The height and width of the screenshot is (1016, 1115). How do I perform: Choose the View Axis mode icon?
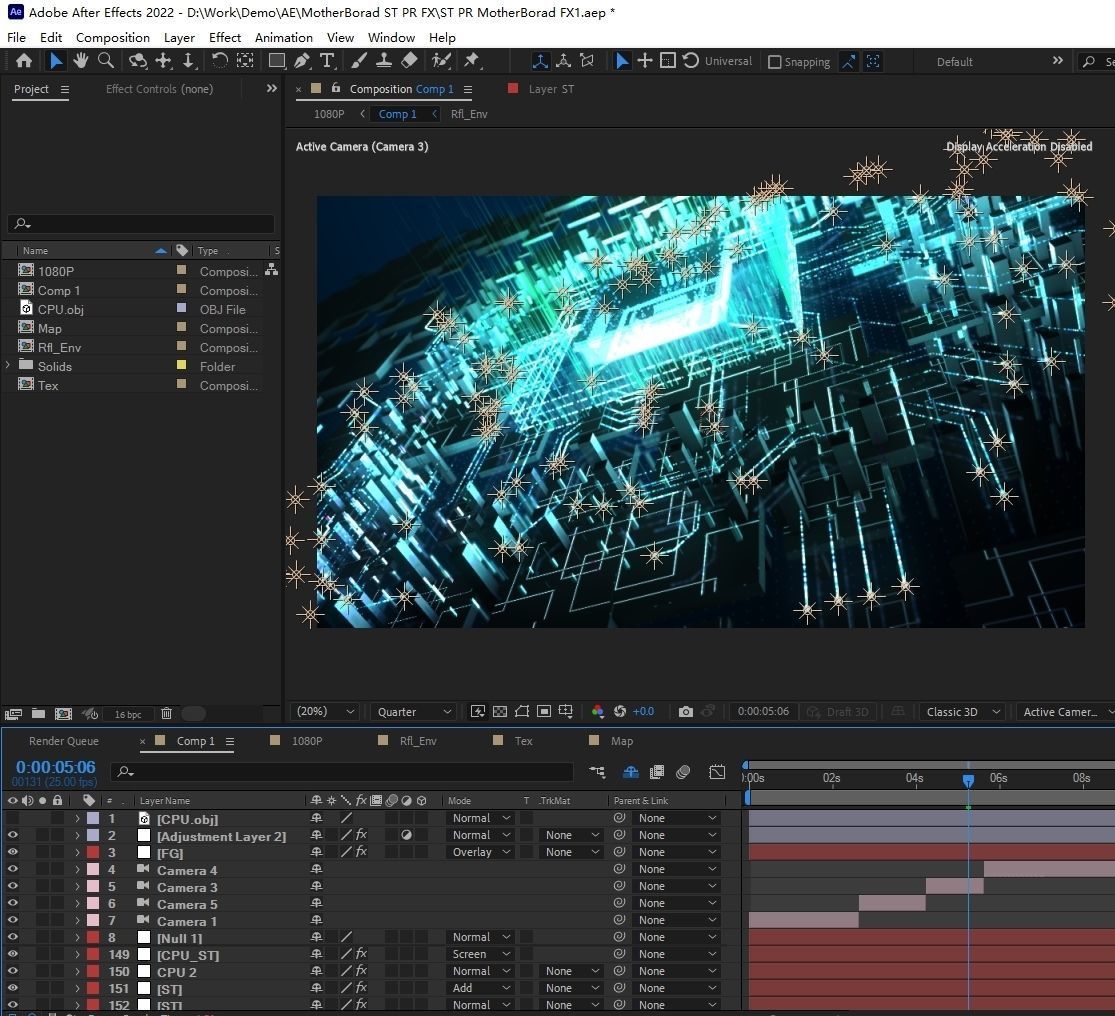tap(587, 61)
